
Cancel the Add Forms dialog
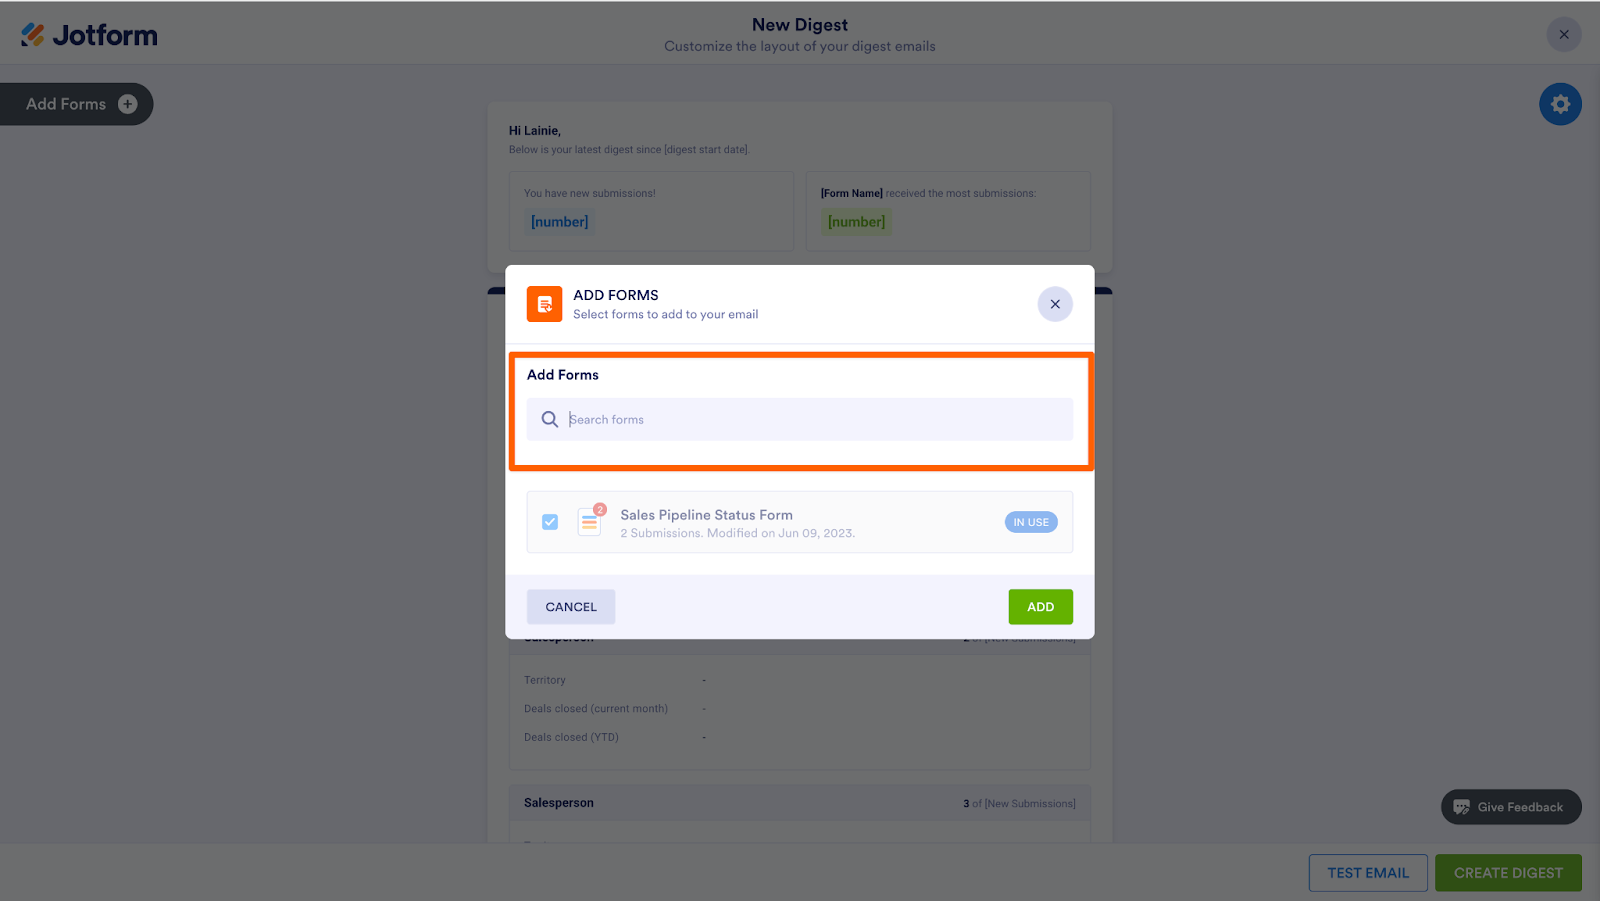point(571,607)
